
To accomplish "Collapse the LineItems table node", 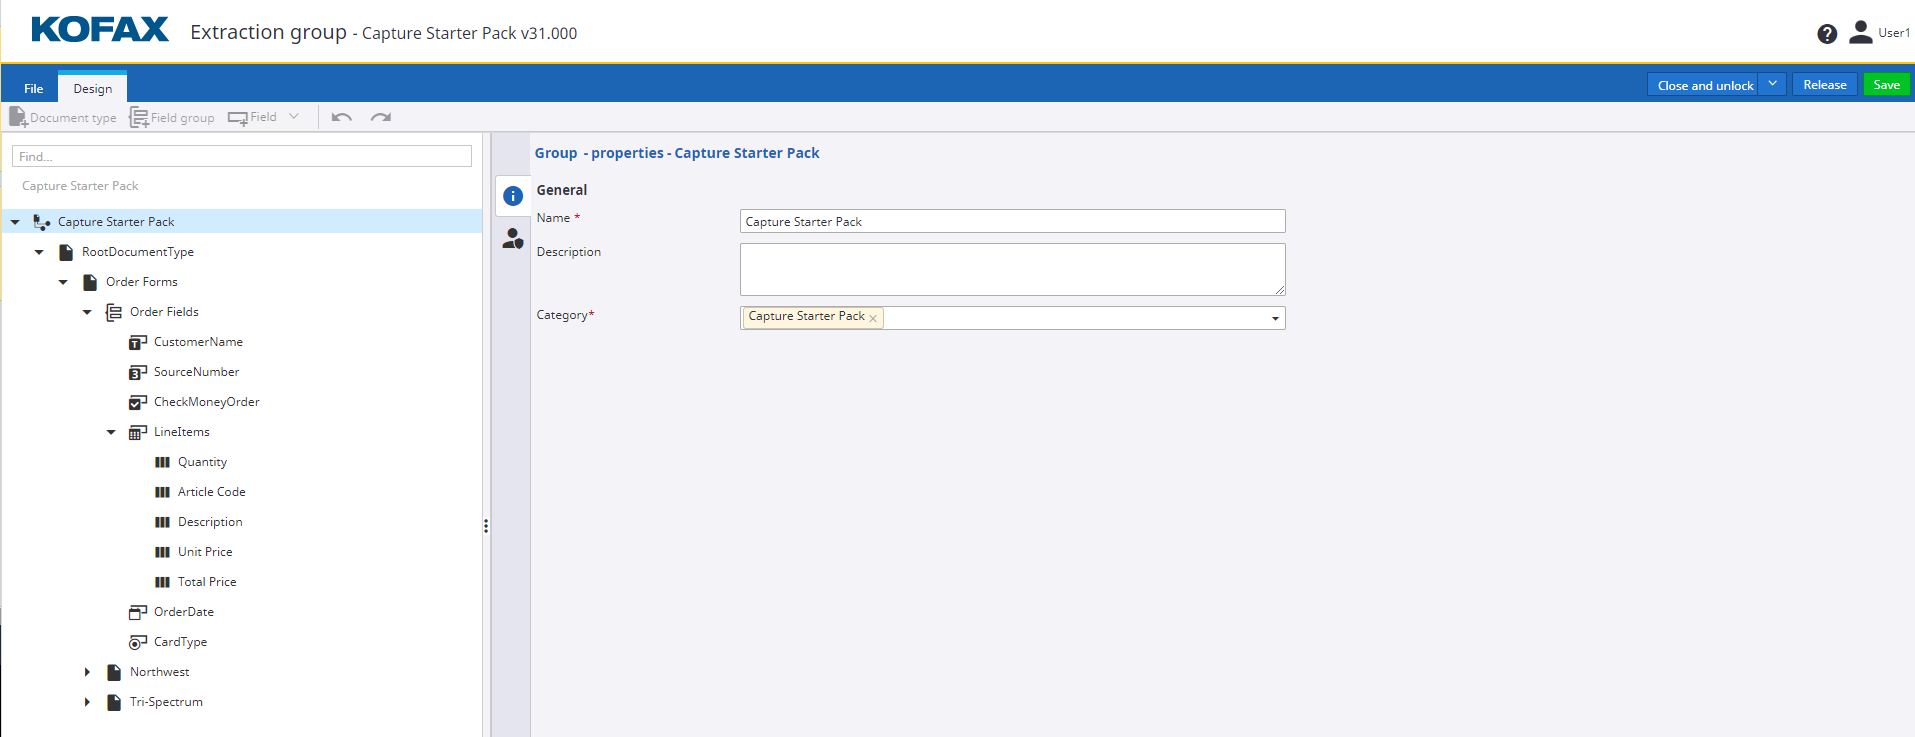I will point(111,432).
